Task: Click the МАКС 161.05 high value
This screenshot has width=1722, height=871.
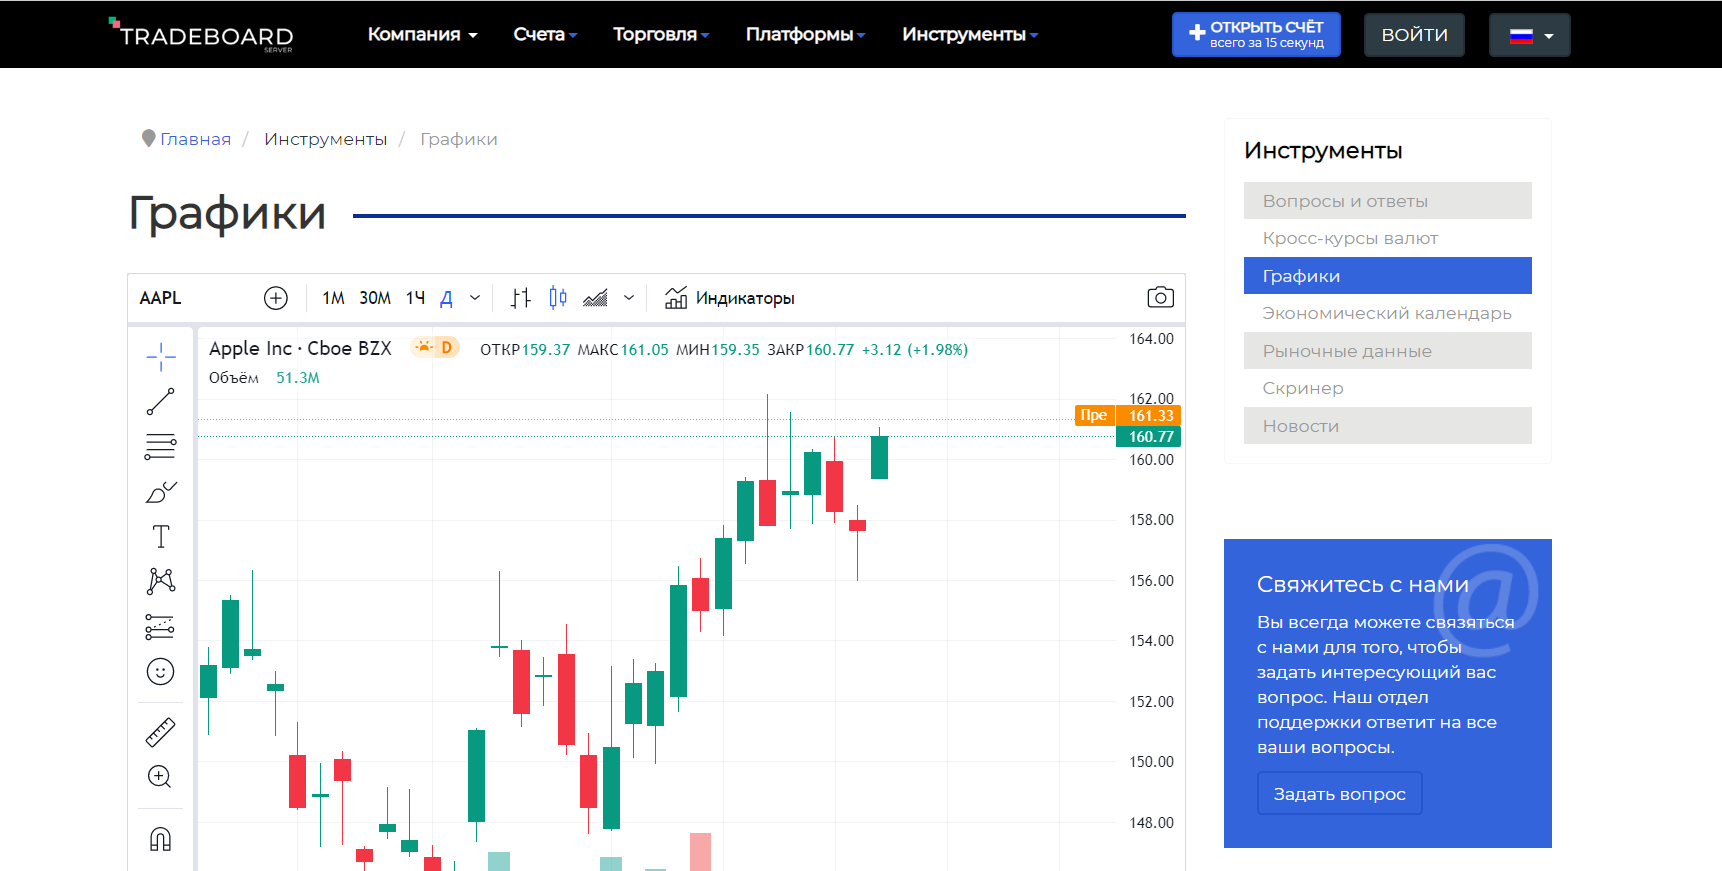Action: tap(623, 350)
